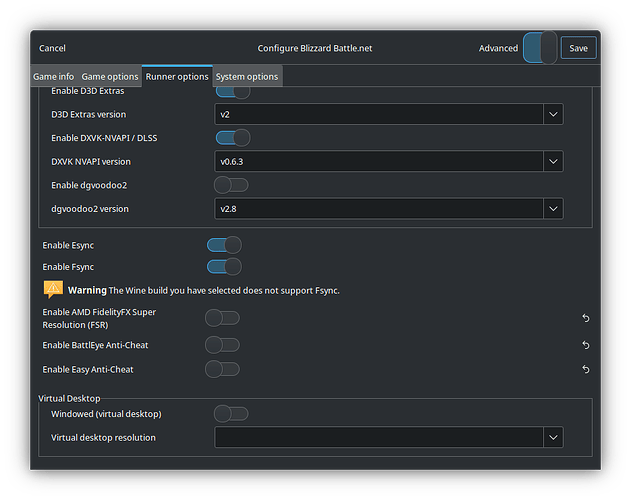Turn on BattlEye Anti-Cheat toggle

coord(222,345)
